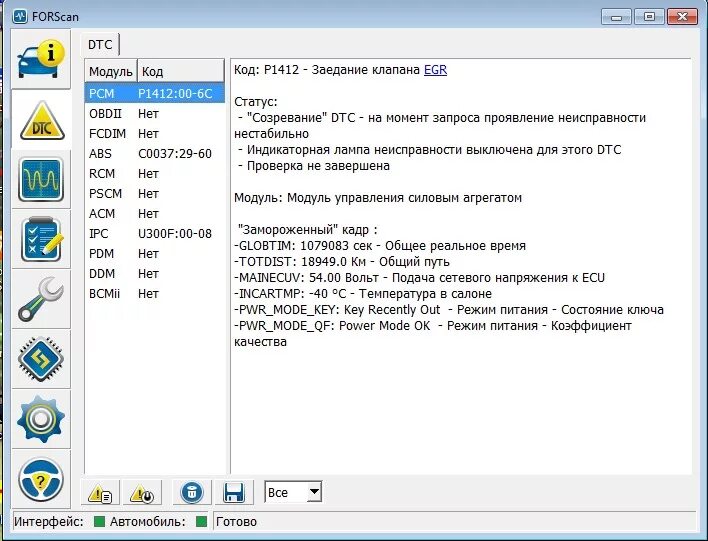Minimize the FORScan window
The width and height of the screenshot is (708, 541).
pos(616,17)
